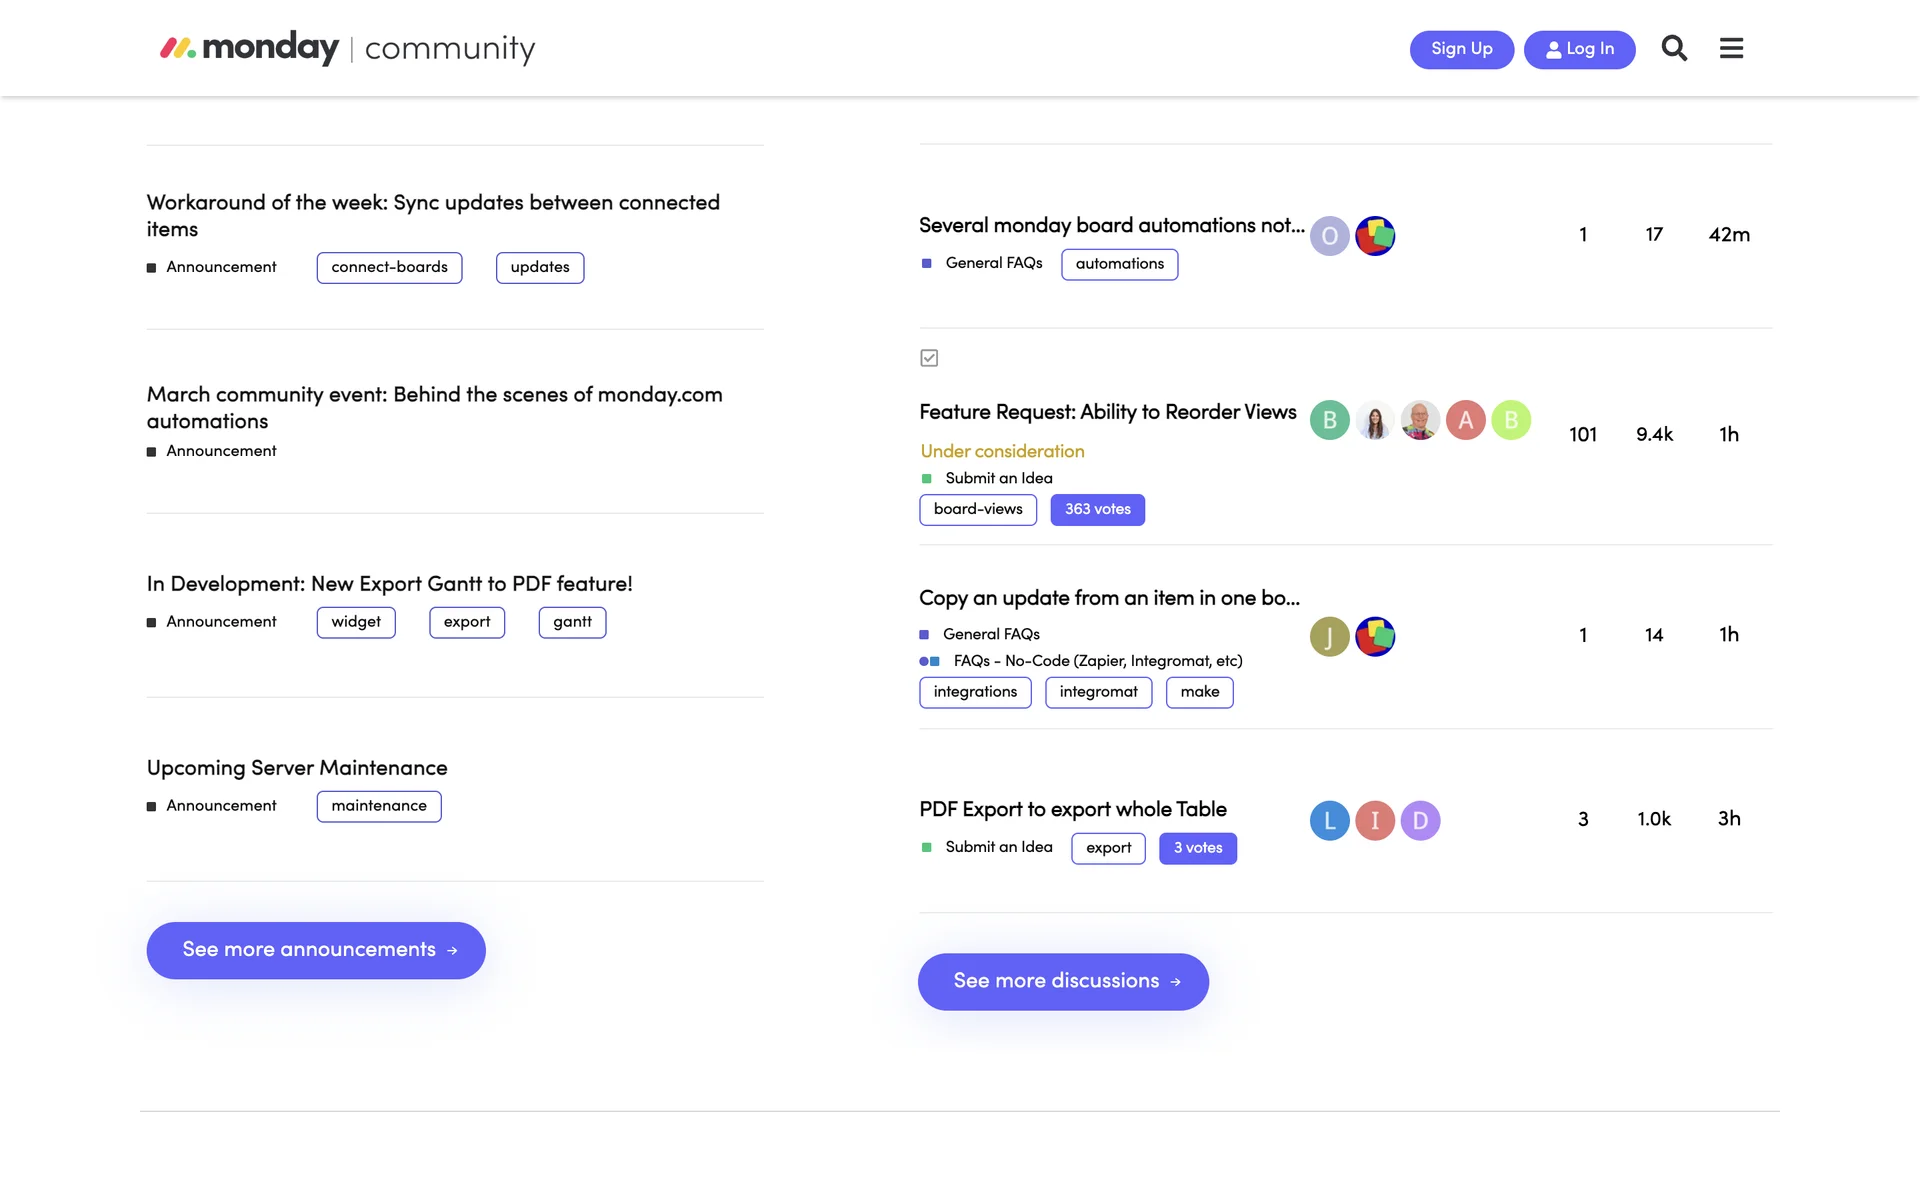This screenshot has height=1200, width=1920.
Task: Click the purple 'D' user avatar
Action: point(1420,820)
